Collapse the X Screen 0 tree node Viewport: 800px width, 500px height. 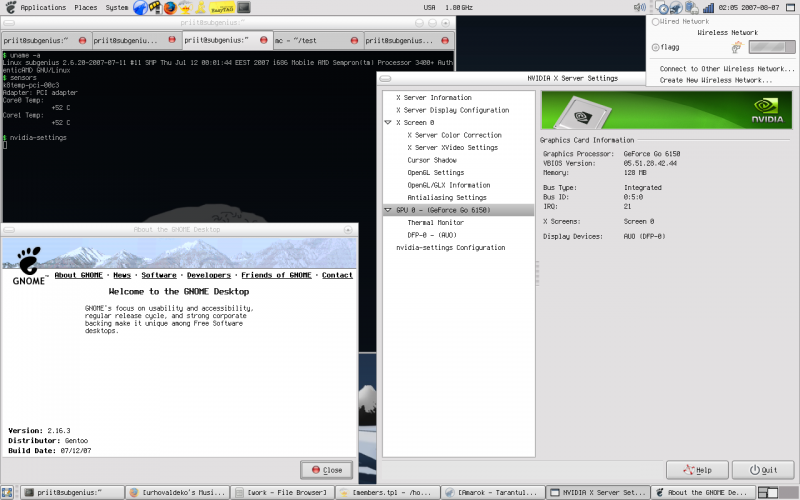point(388,122)
